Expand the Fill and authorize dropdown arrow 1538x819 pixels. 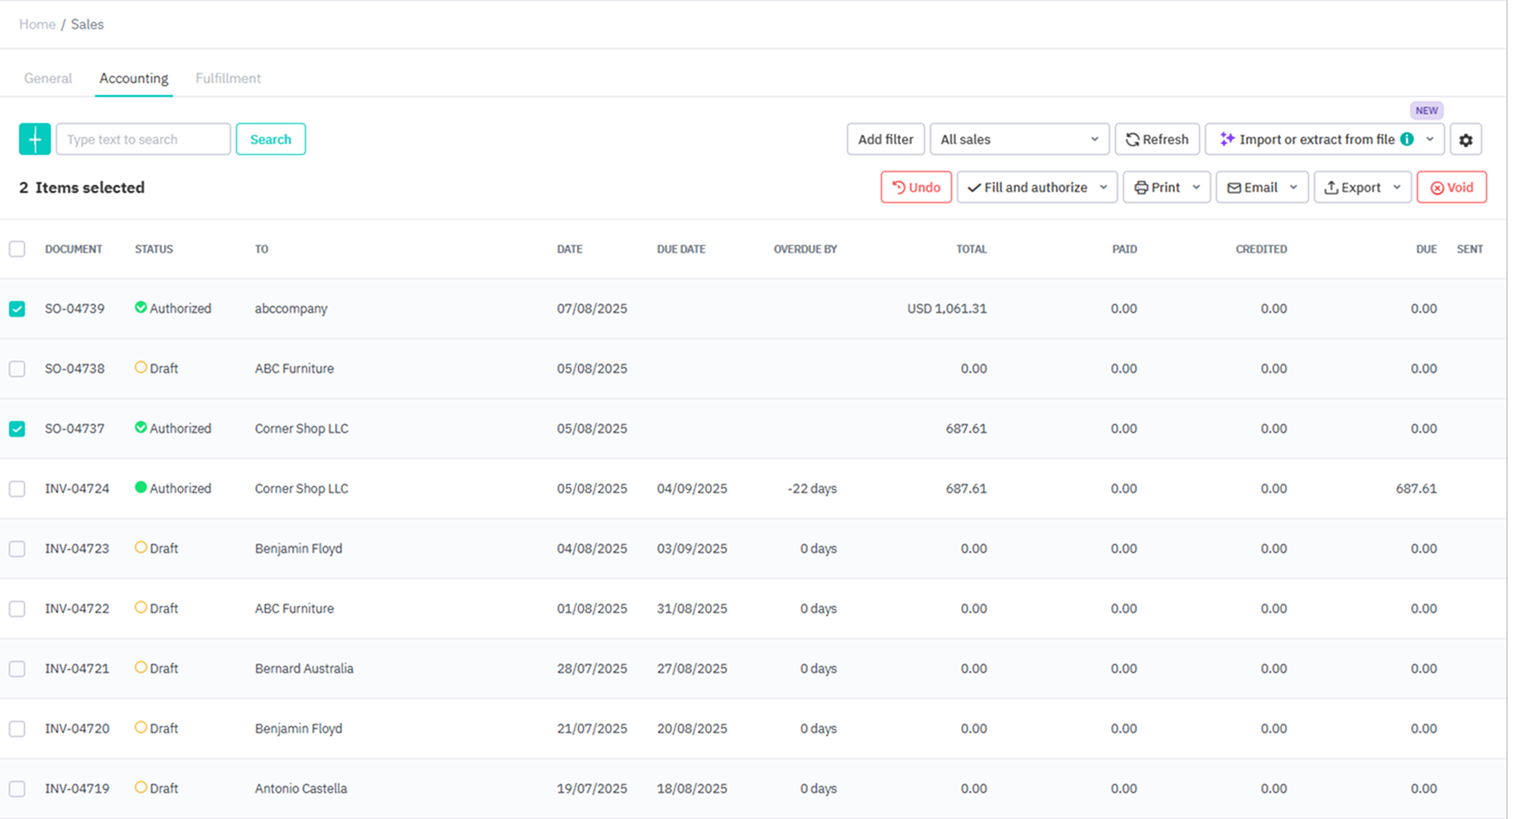pyautogui.click(x=1104, y=187)
